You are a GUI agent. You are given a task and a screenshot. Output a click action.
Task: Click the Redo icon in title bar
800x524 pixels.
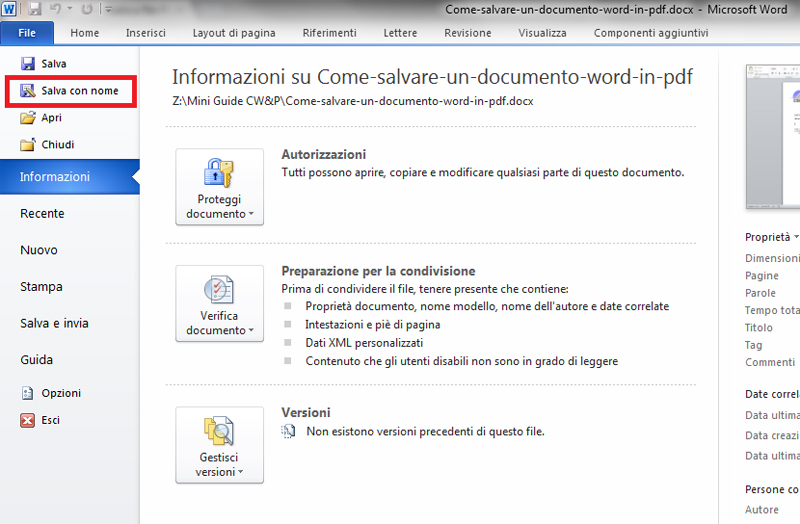click(x=87, y=9)
